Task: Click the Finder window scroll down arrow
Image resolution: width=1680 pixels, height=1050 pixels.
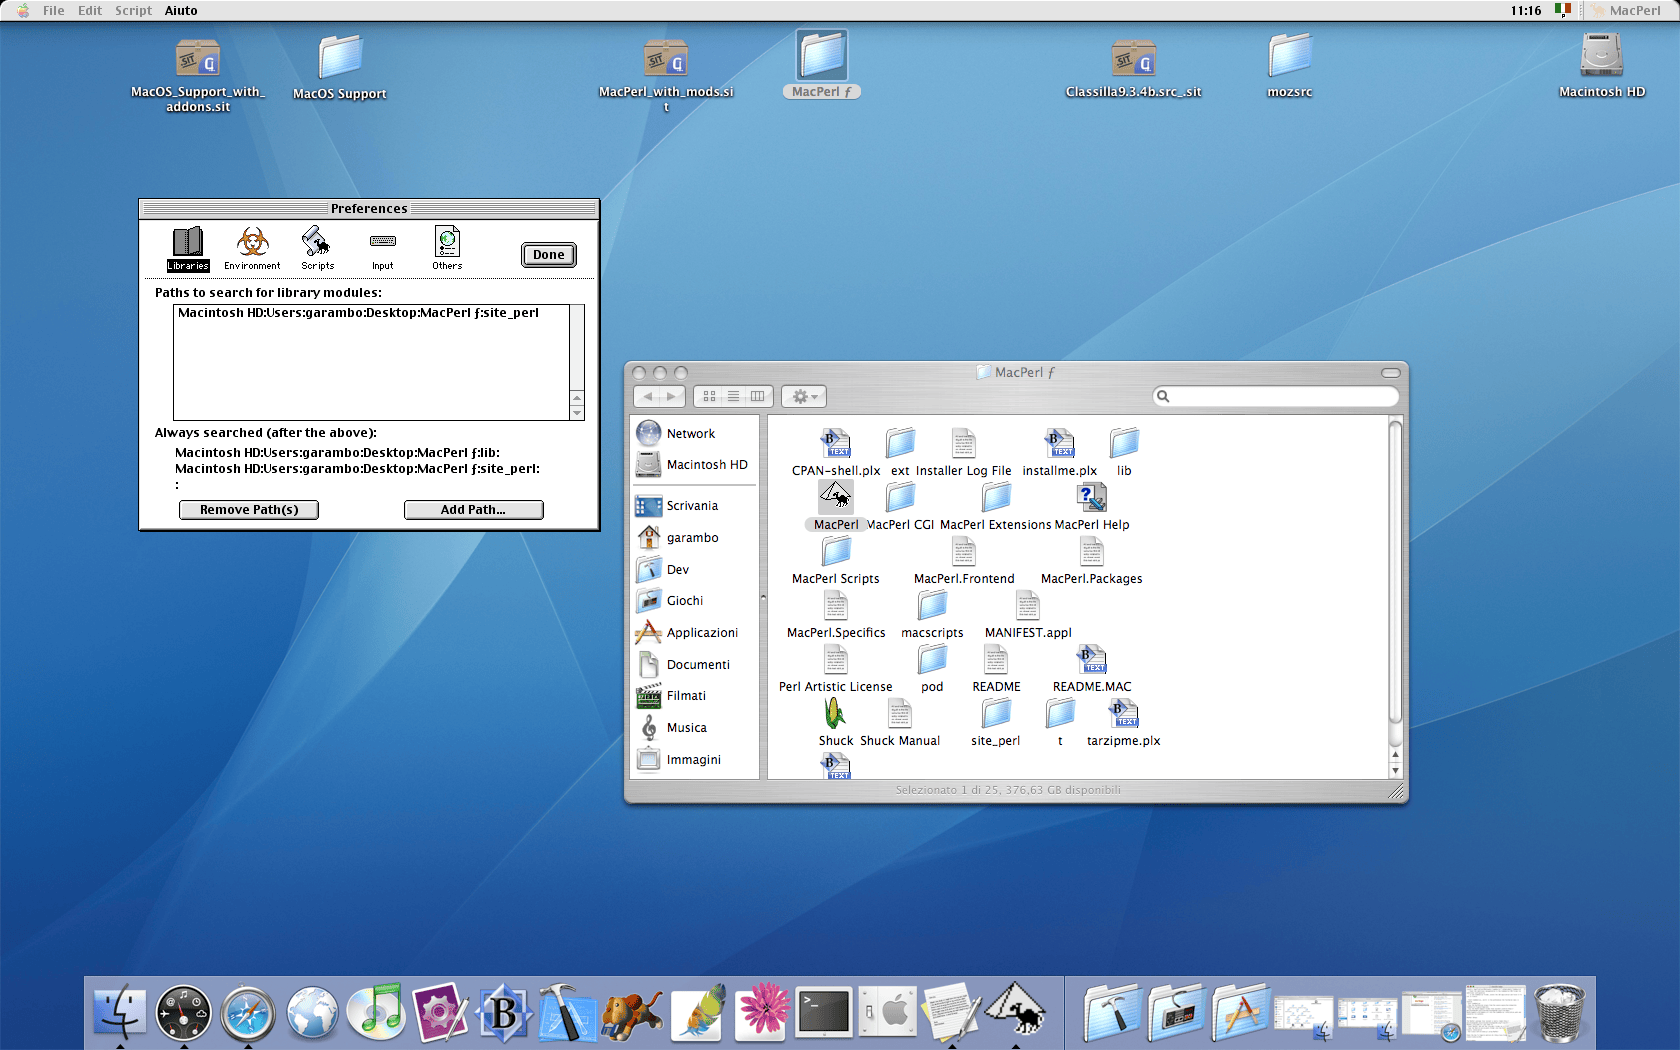Action: pos(1395,771)
